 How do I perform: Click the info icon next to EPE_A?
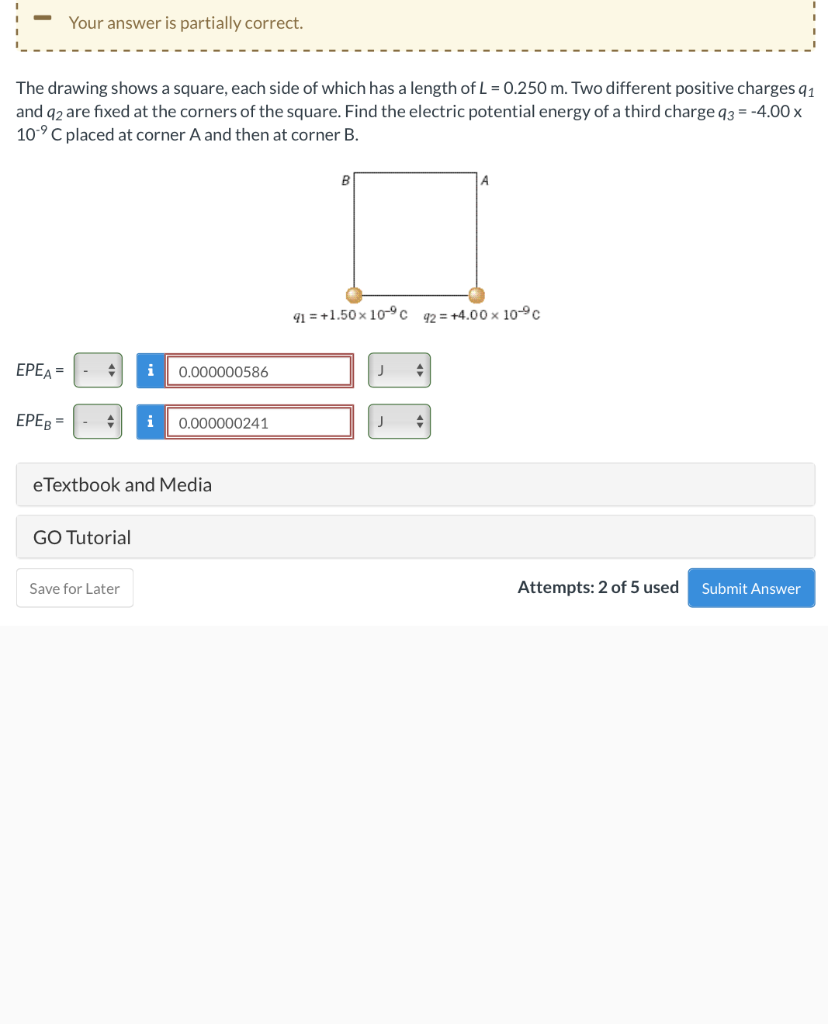point(150,370)
